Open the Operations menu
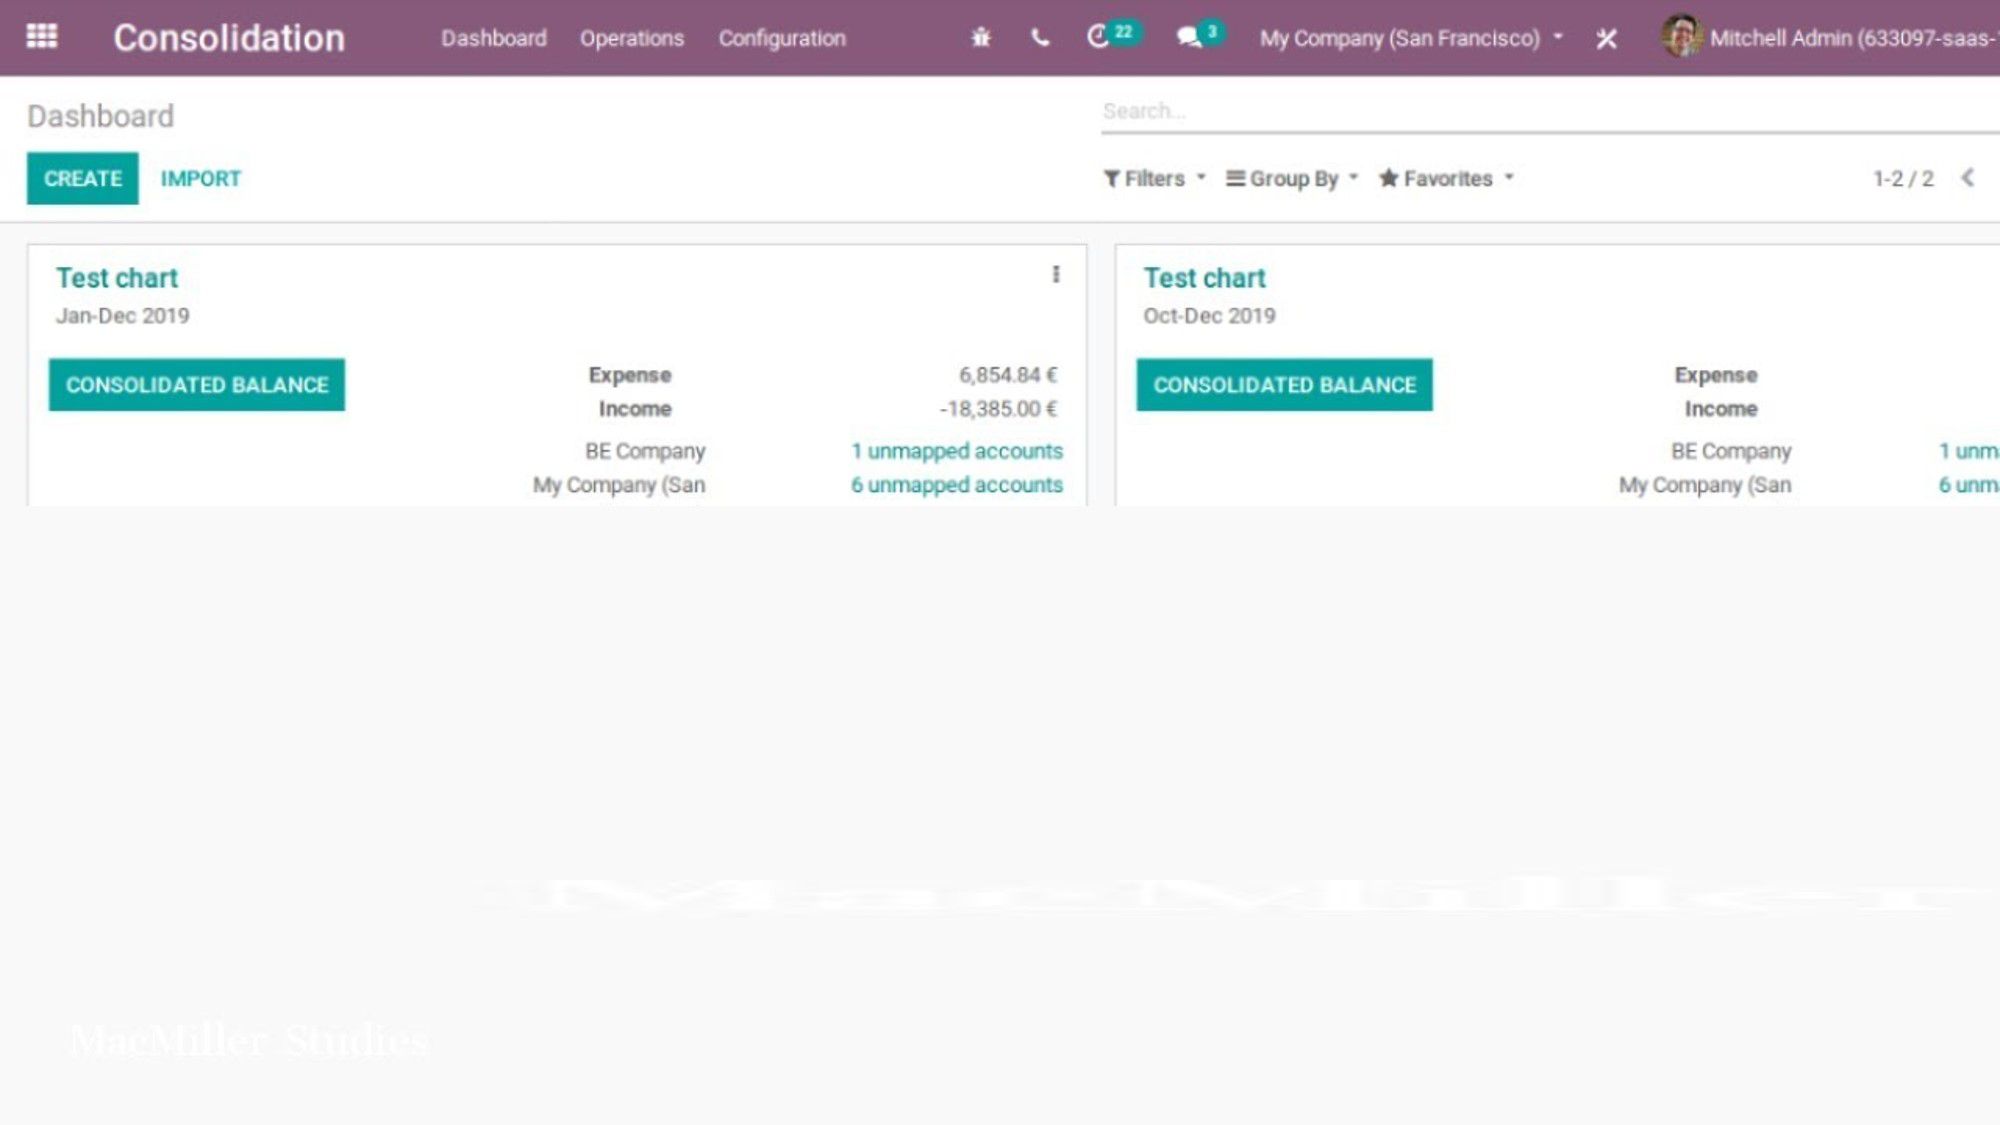2000x1125 pixels. (x=631, y=38)
